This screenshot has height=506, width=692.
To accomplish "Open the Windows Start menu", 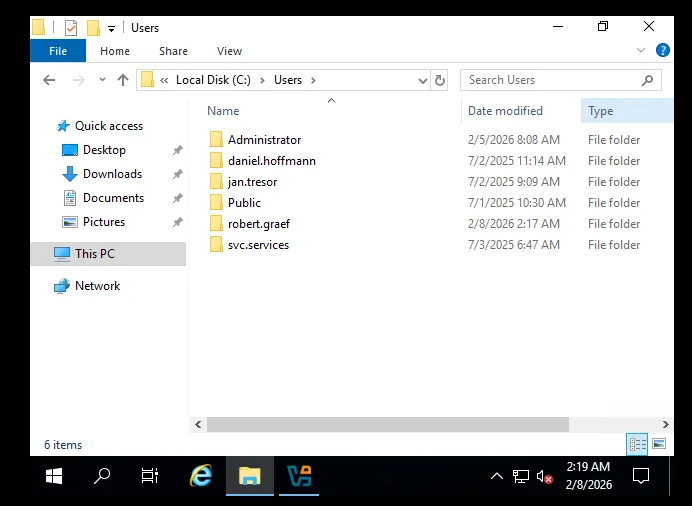I will click(x=54, y=476).
